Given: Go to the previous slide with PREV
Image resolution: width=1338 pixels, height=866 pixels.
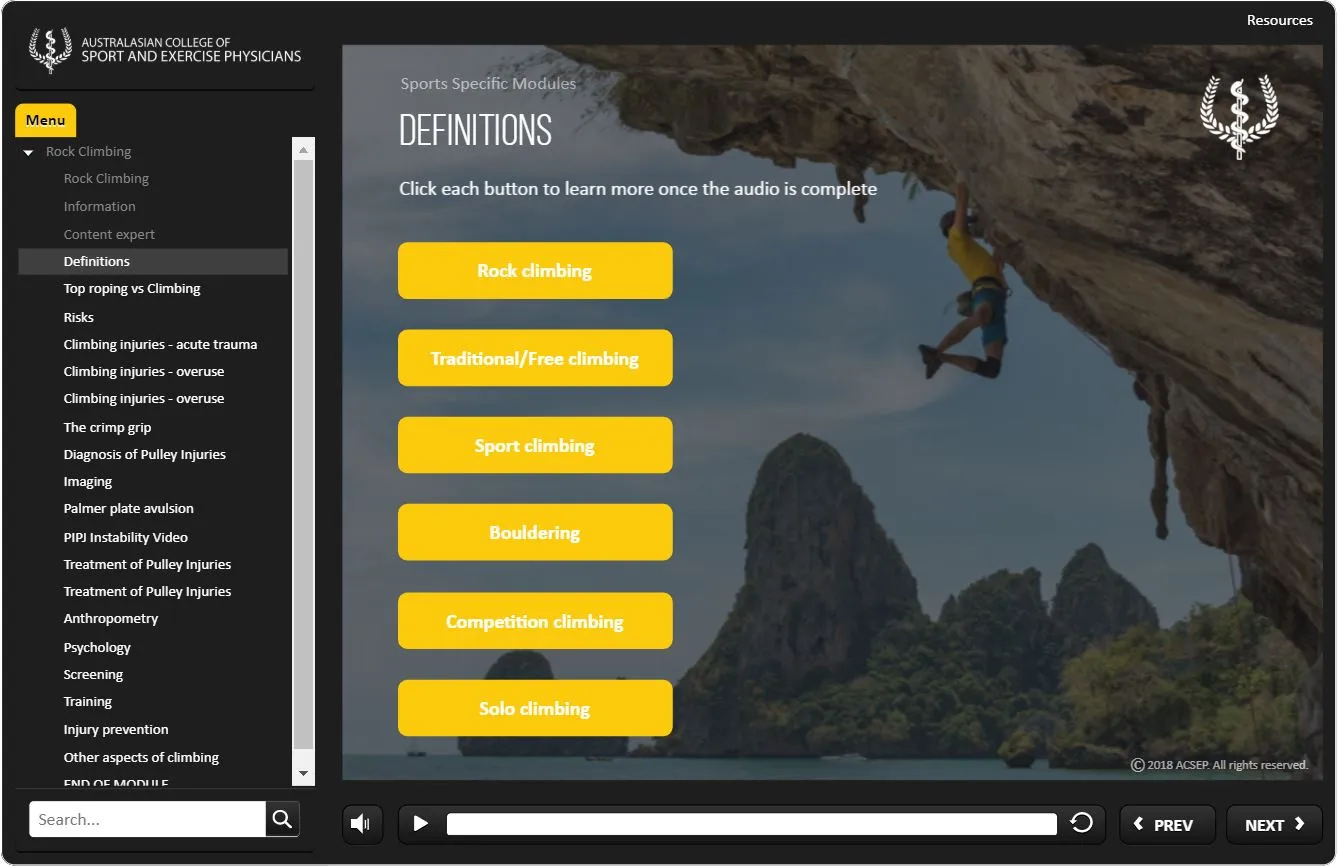Looking at the screenshot, I should click(x=1167, y=825).
